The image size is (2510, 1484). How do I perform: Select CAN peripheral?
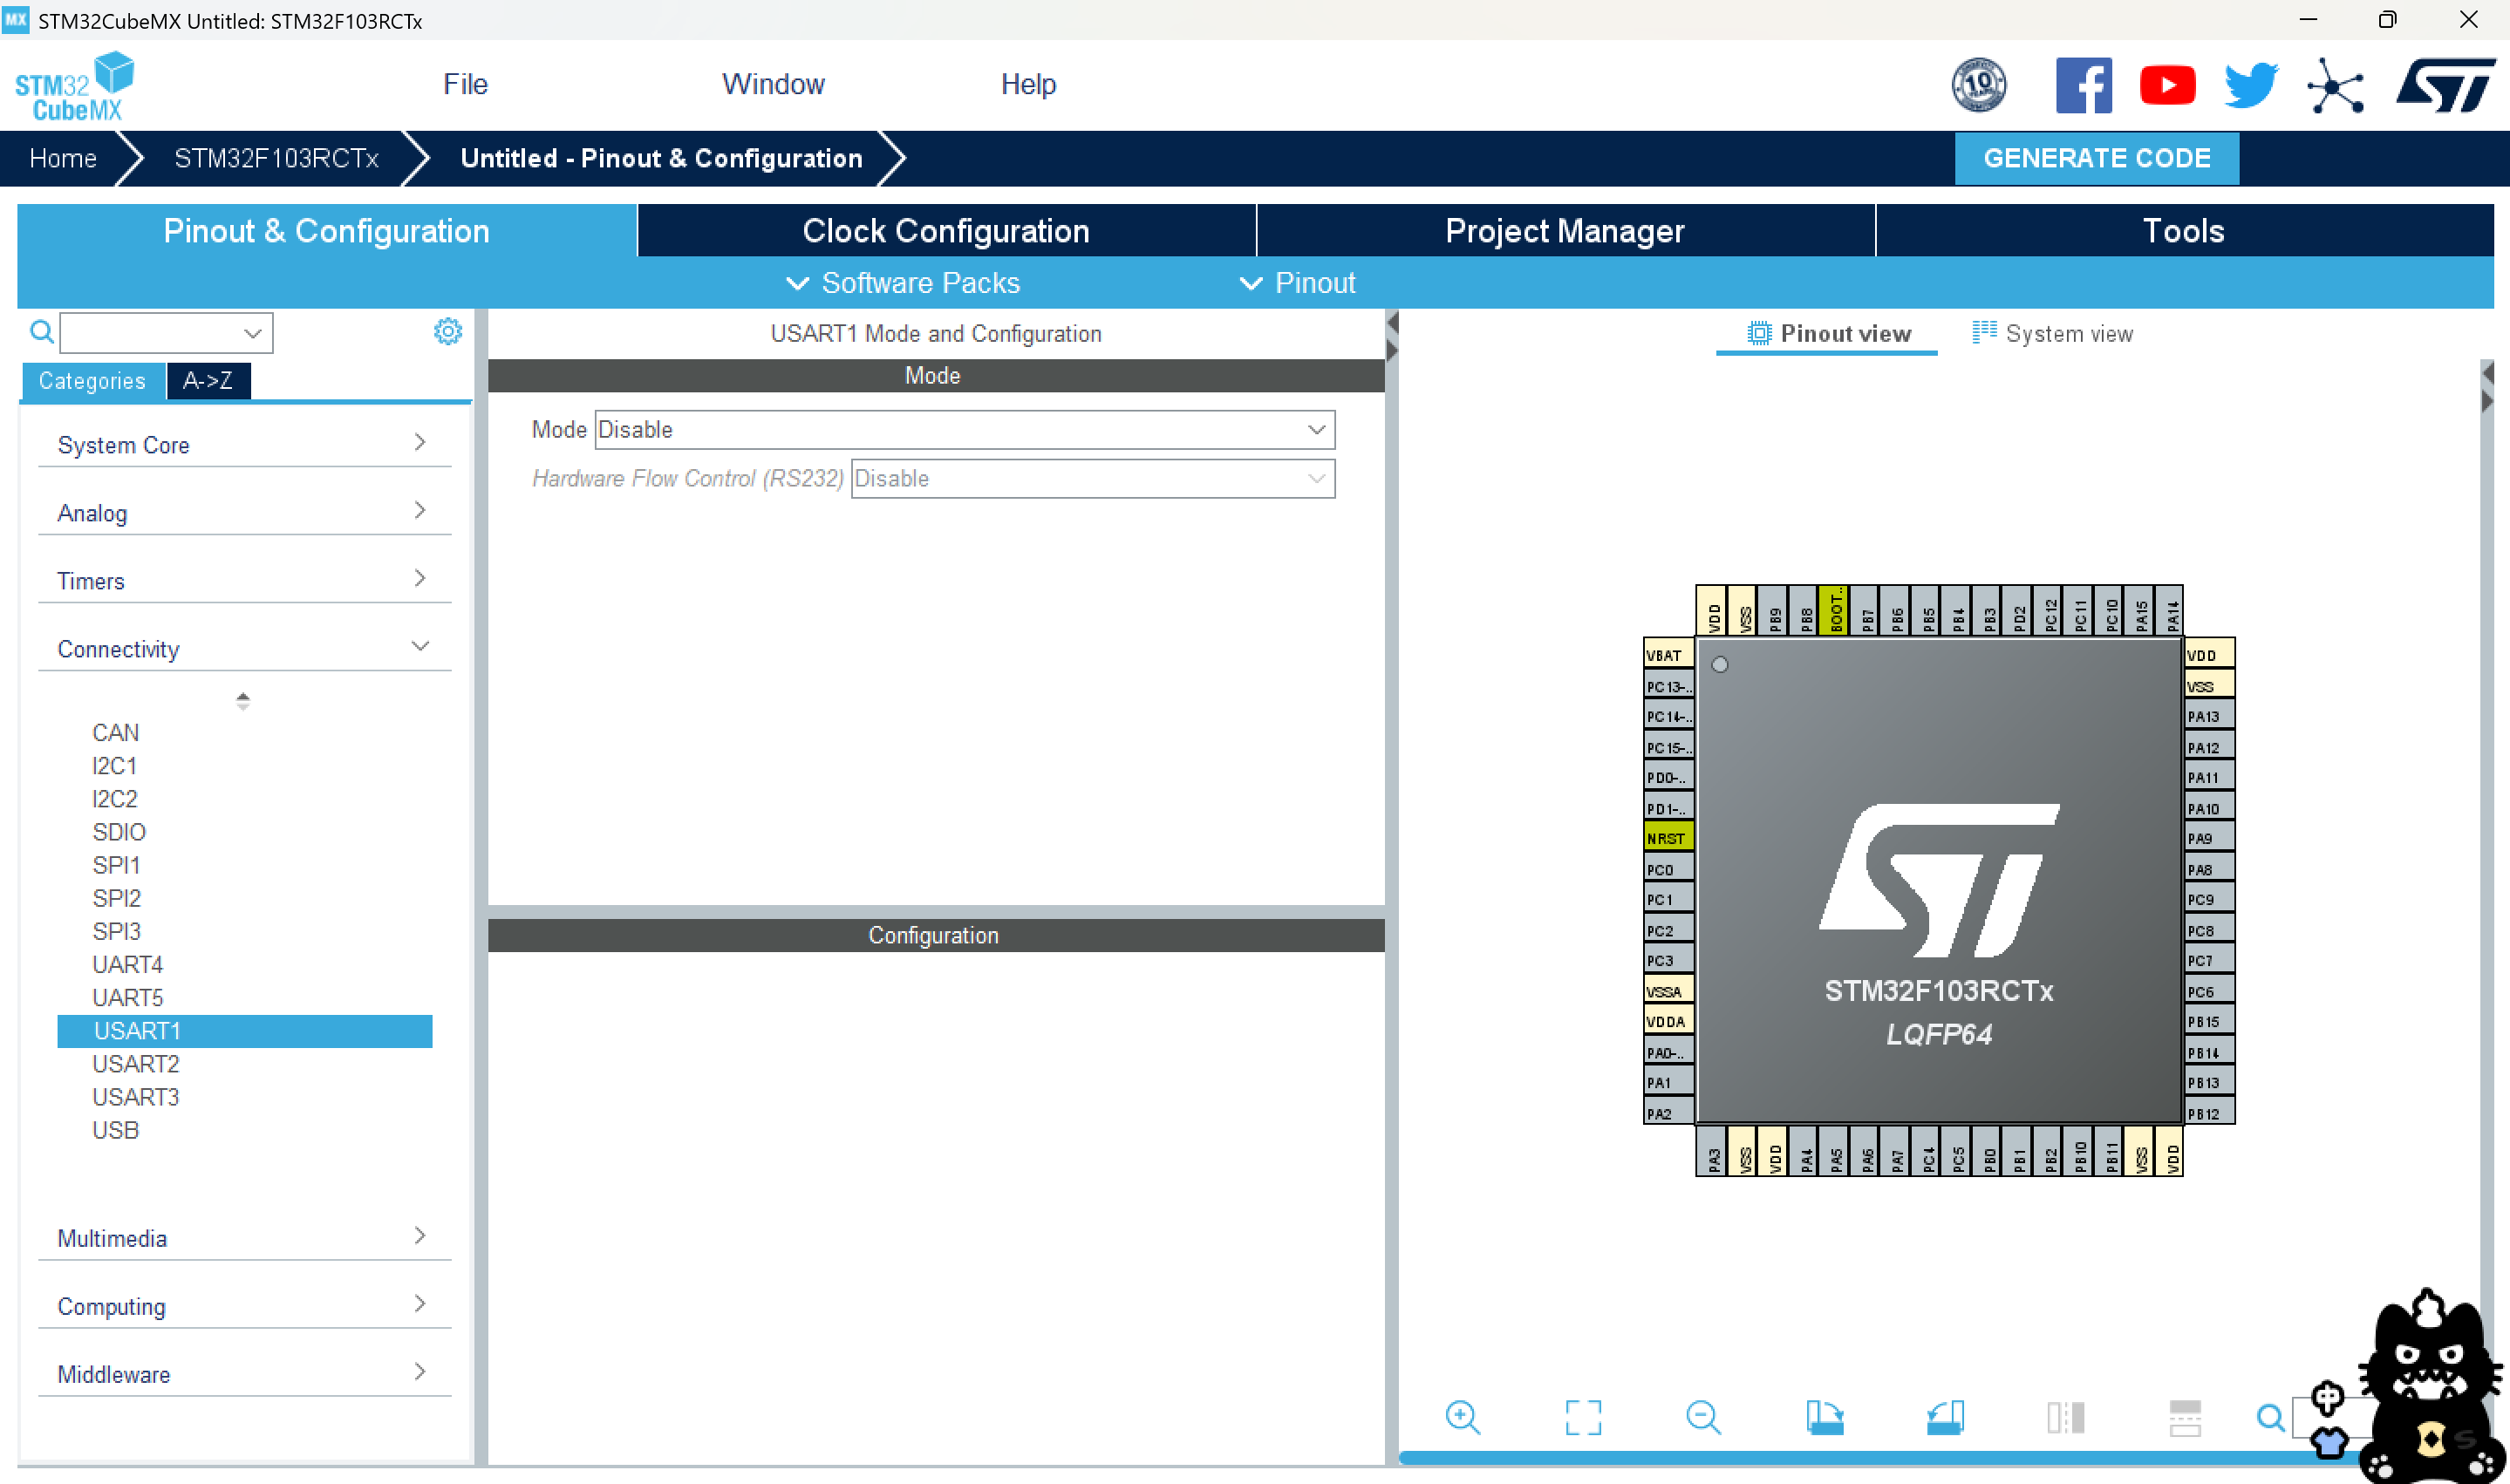click(x=116, y=732)
